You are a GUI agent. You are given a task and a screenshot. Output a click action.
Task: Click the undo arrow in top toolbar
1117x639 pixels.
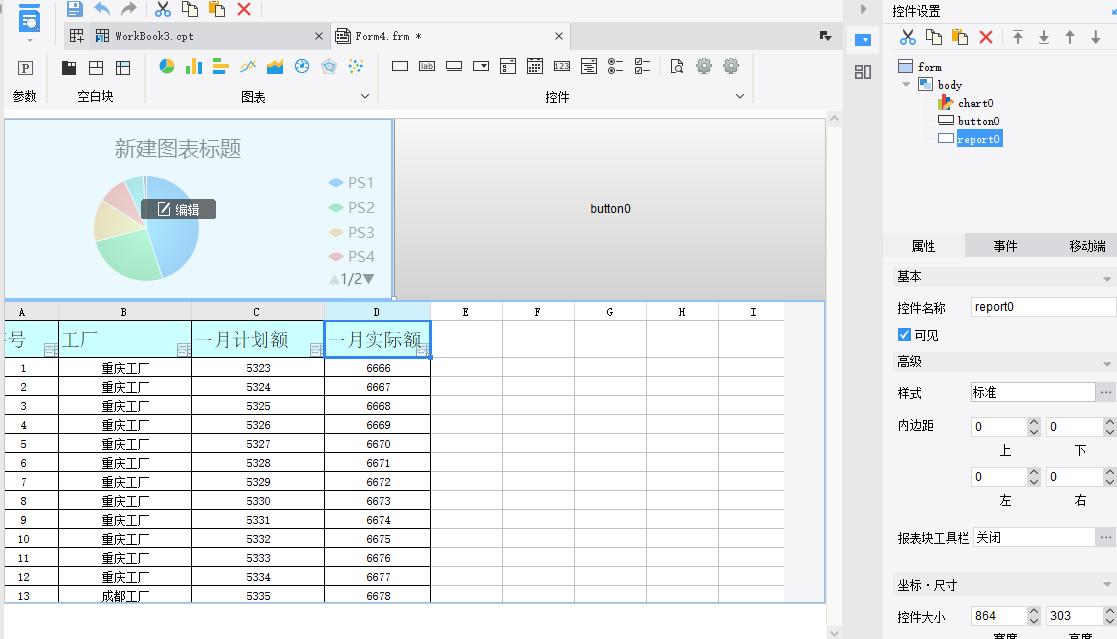(x=103, y=9)
